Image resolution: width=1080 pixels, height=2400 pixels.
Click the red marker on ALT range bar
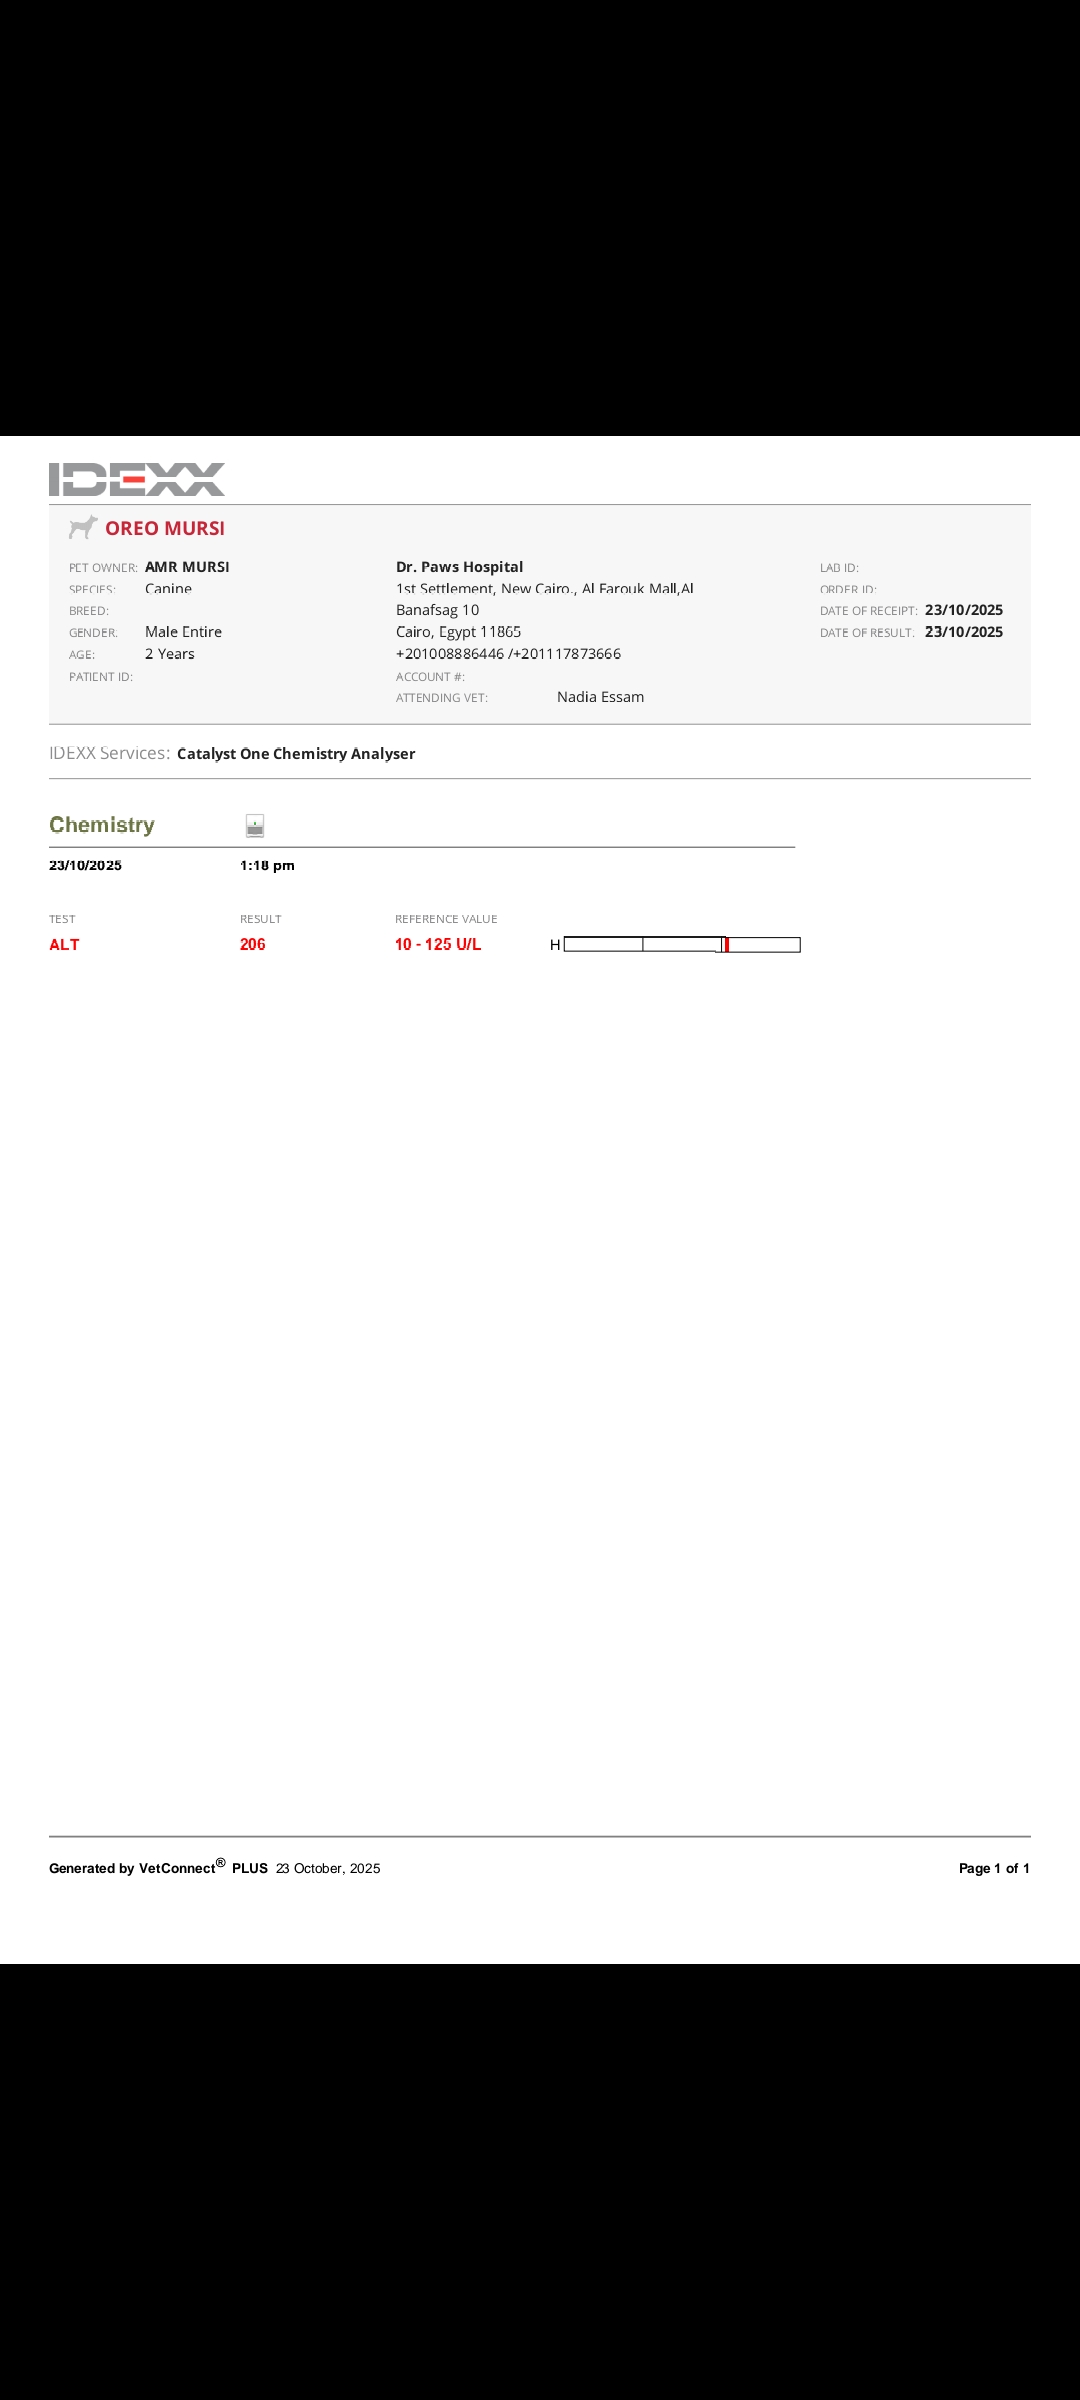tap(727, 945)
